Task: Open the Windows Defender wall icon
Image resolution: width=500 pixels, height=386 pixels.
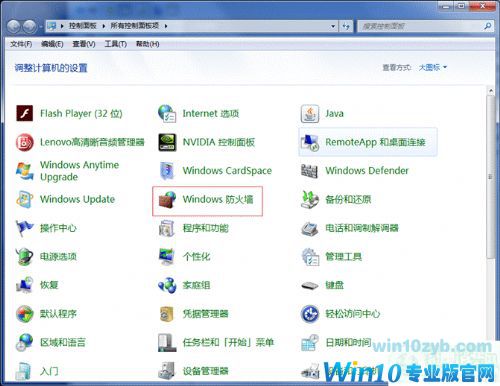Action: [309, 171]
